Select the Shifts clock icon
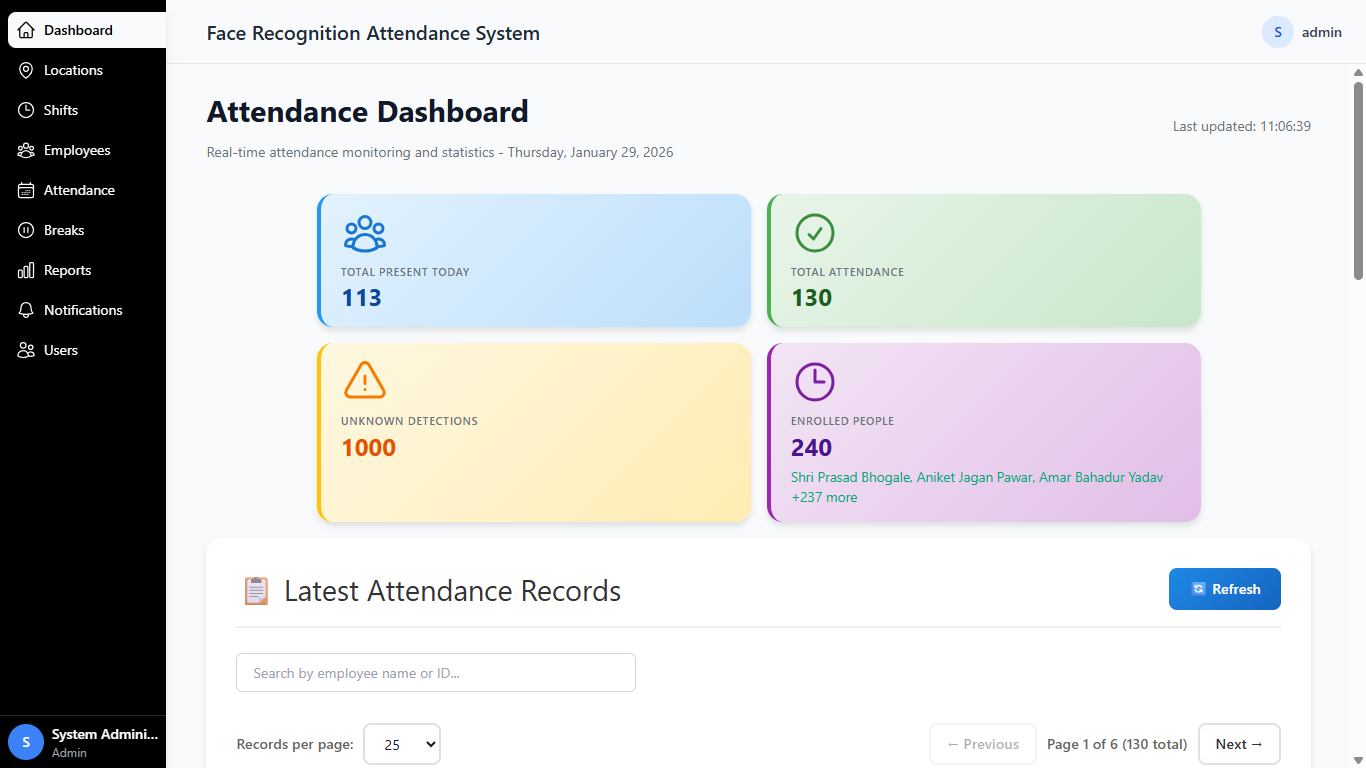This screenshot has width=1366, height=768. tap(25, 110)
